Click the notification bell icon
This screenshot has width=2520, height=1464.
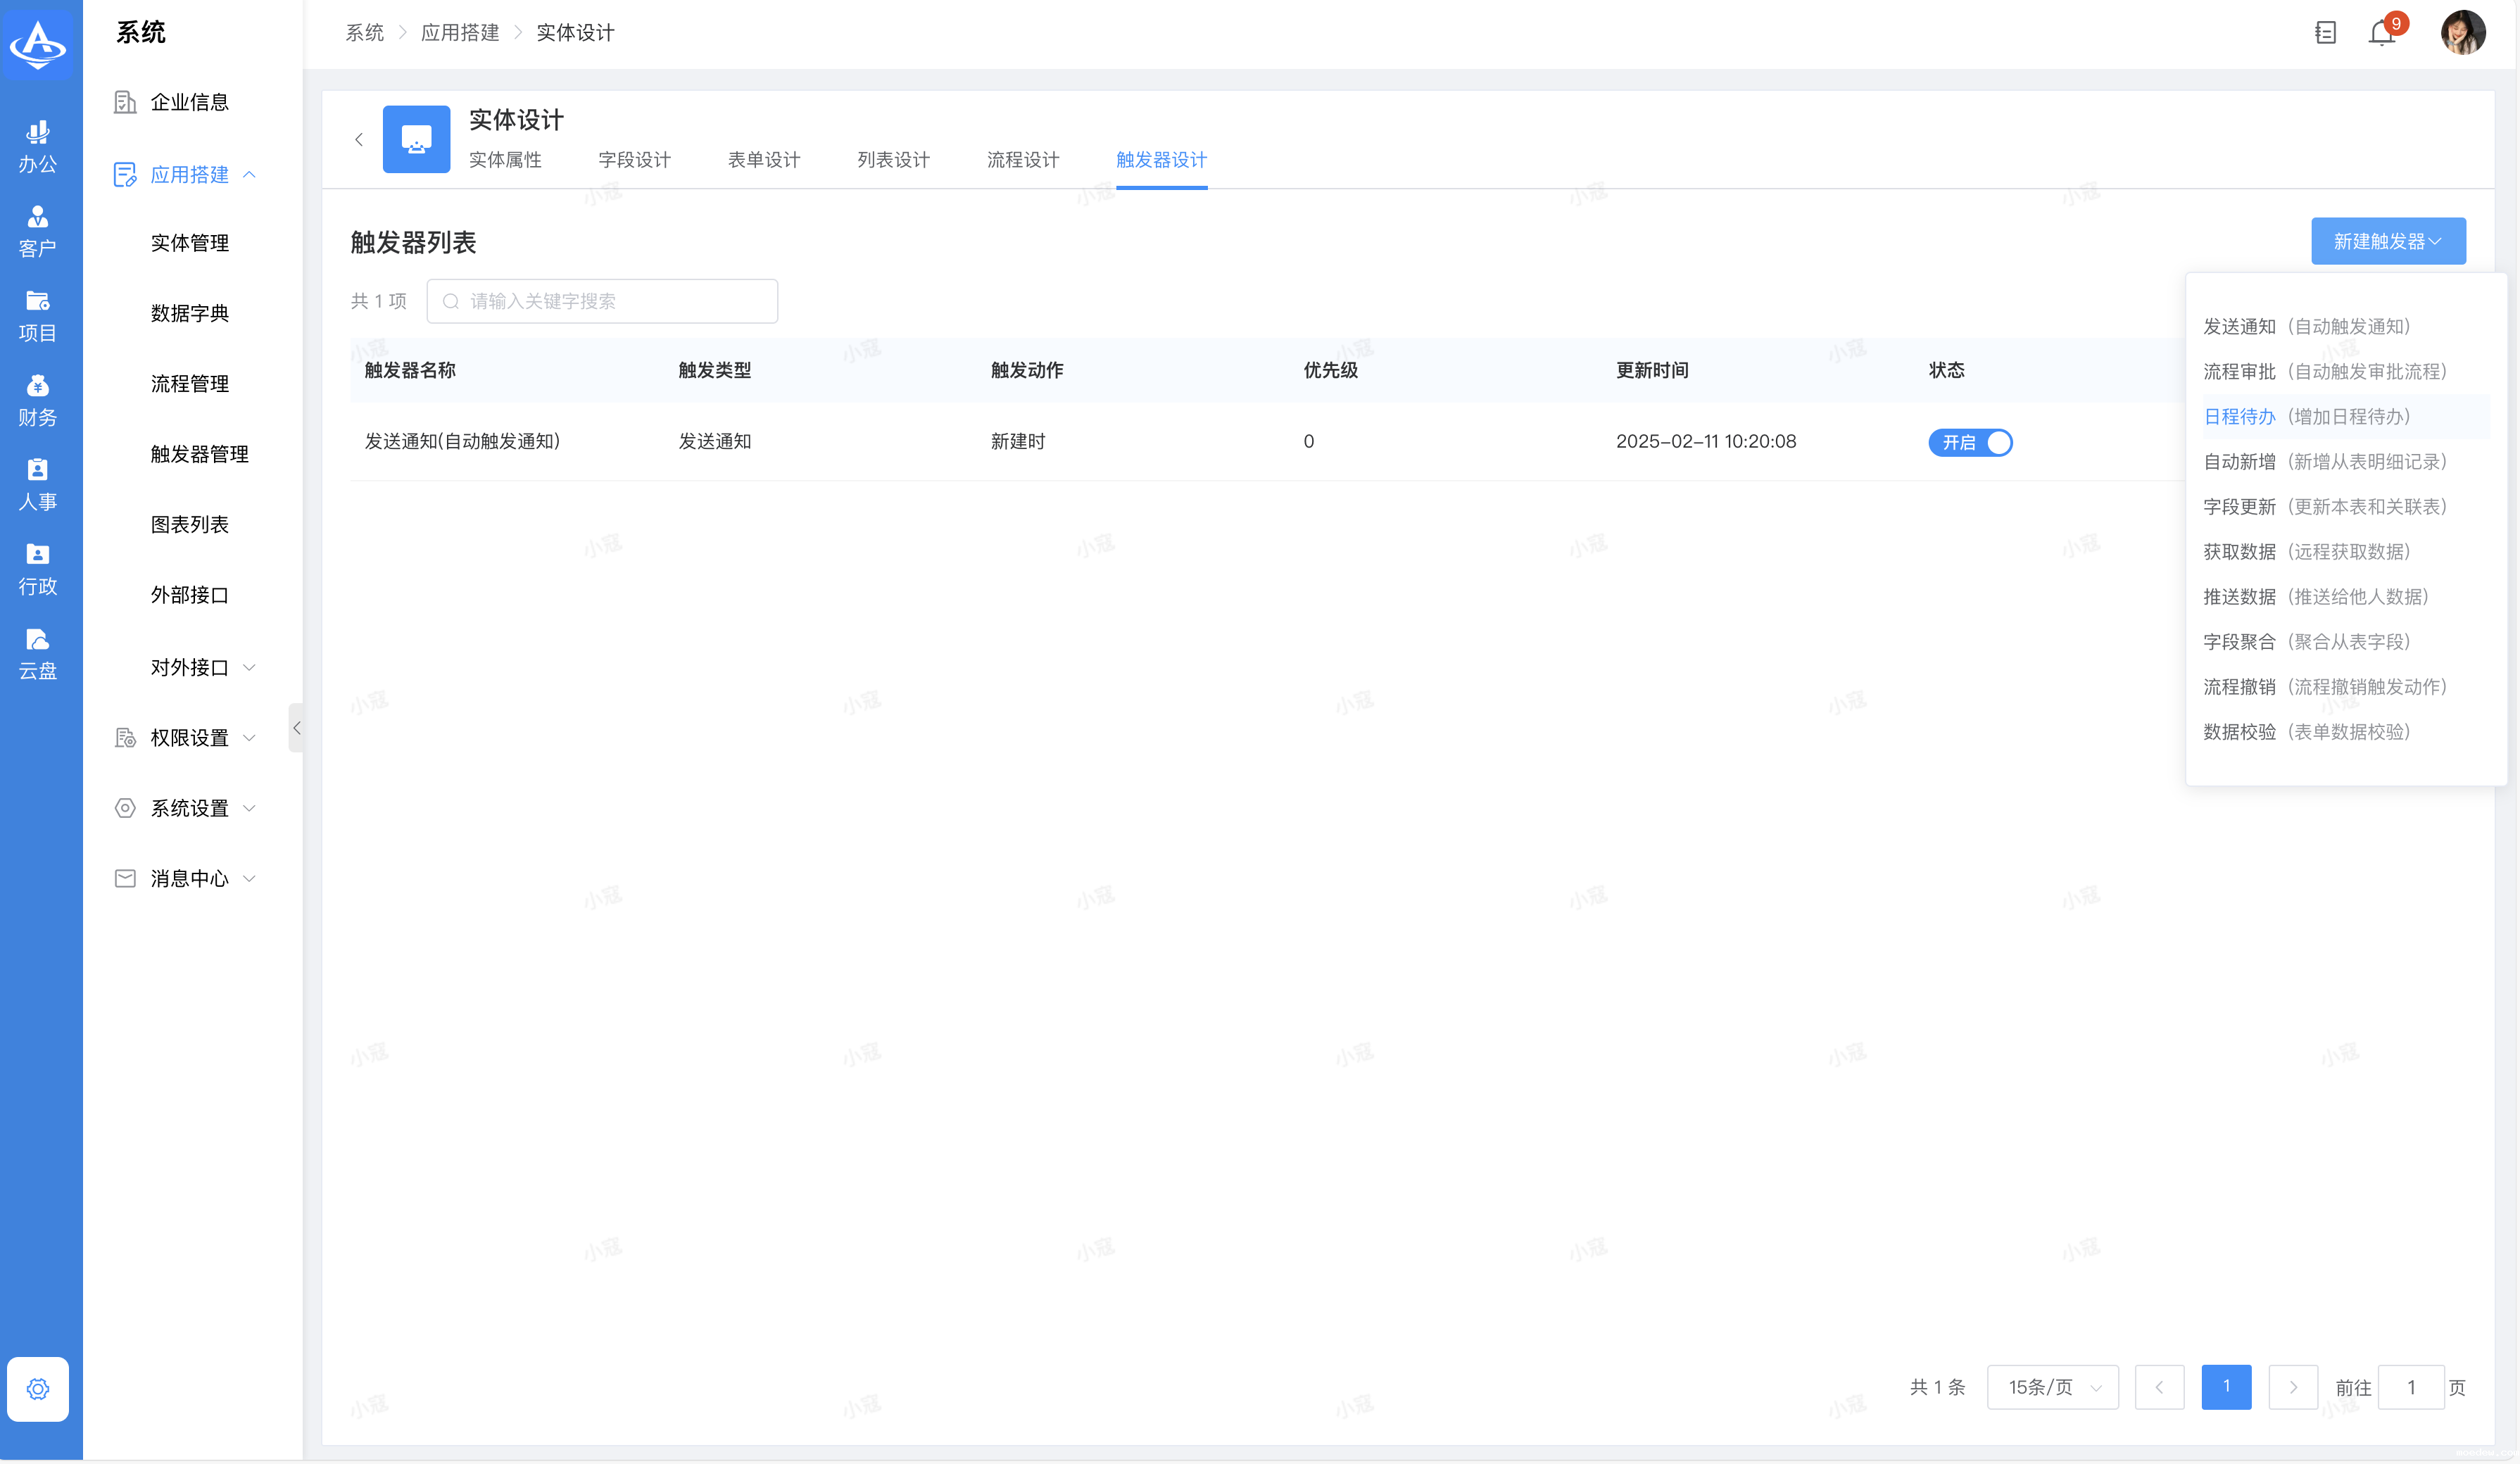pos(2381,34)
